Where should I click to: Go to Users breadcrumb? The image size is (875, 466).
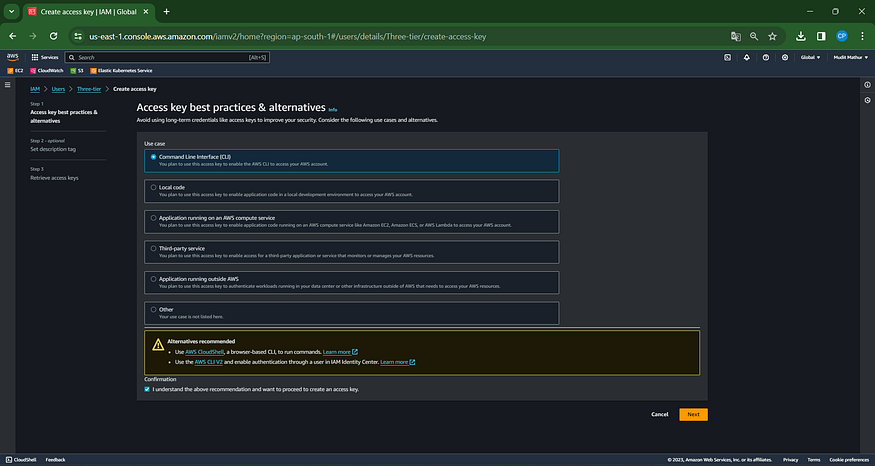[58, 89]
